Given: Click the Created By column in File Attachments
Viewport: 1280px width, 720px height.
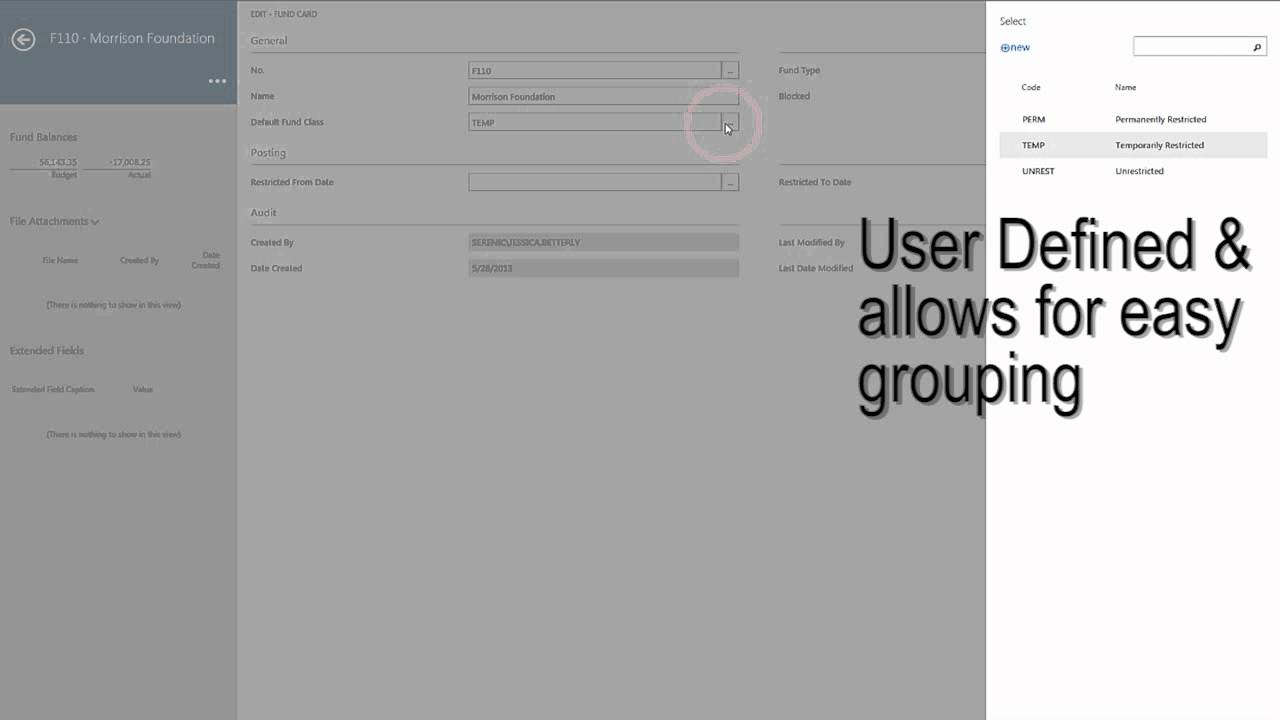Looking at the screenshot, I should pyautogui.click(x=139, y=260).
